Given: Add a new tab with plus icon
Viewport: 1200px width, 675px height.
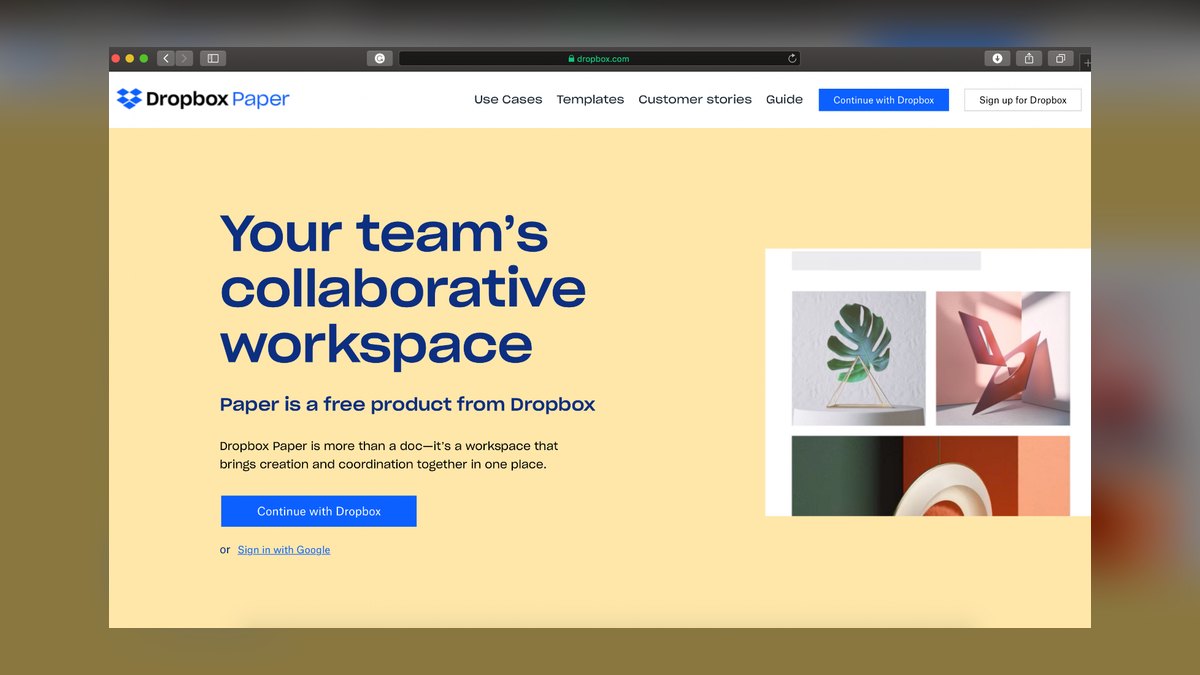Looking at the screenshot, I should coord(1087,62).
